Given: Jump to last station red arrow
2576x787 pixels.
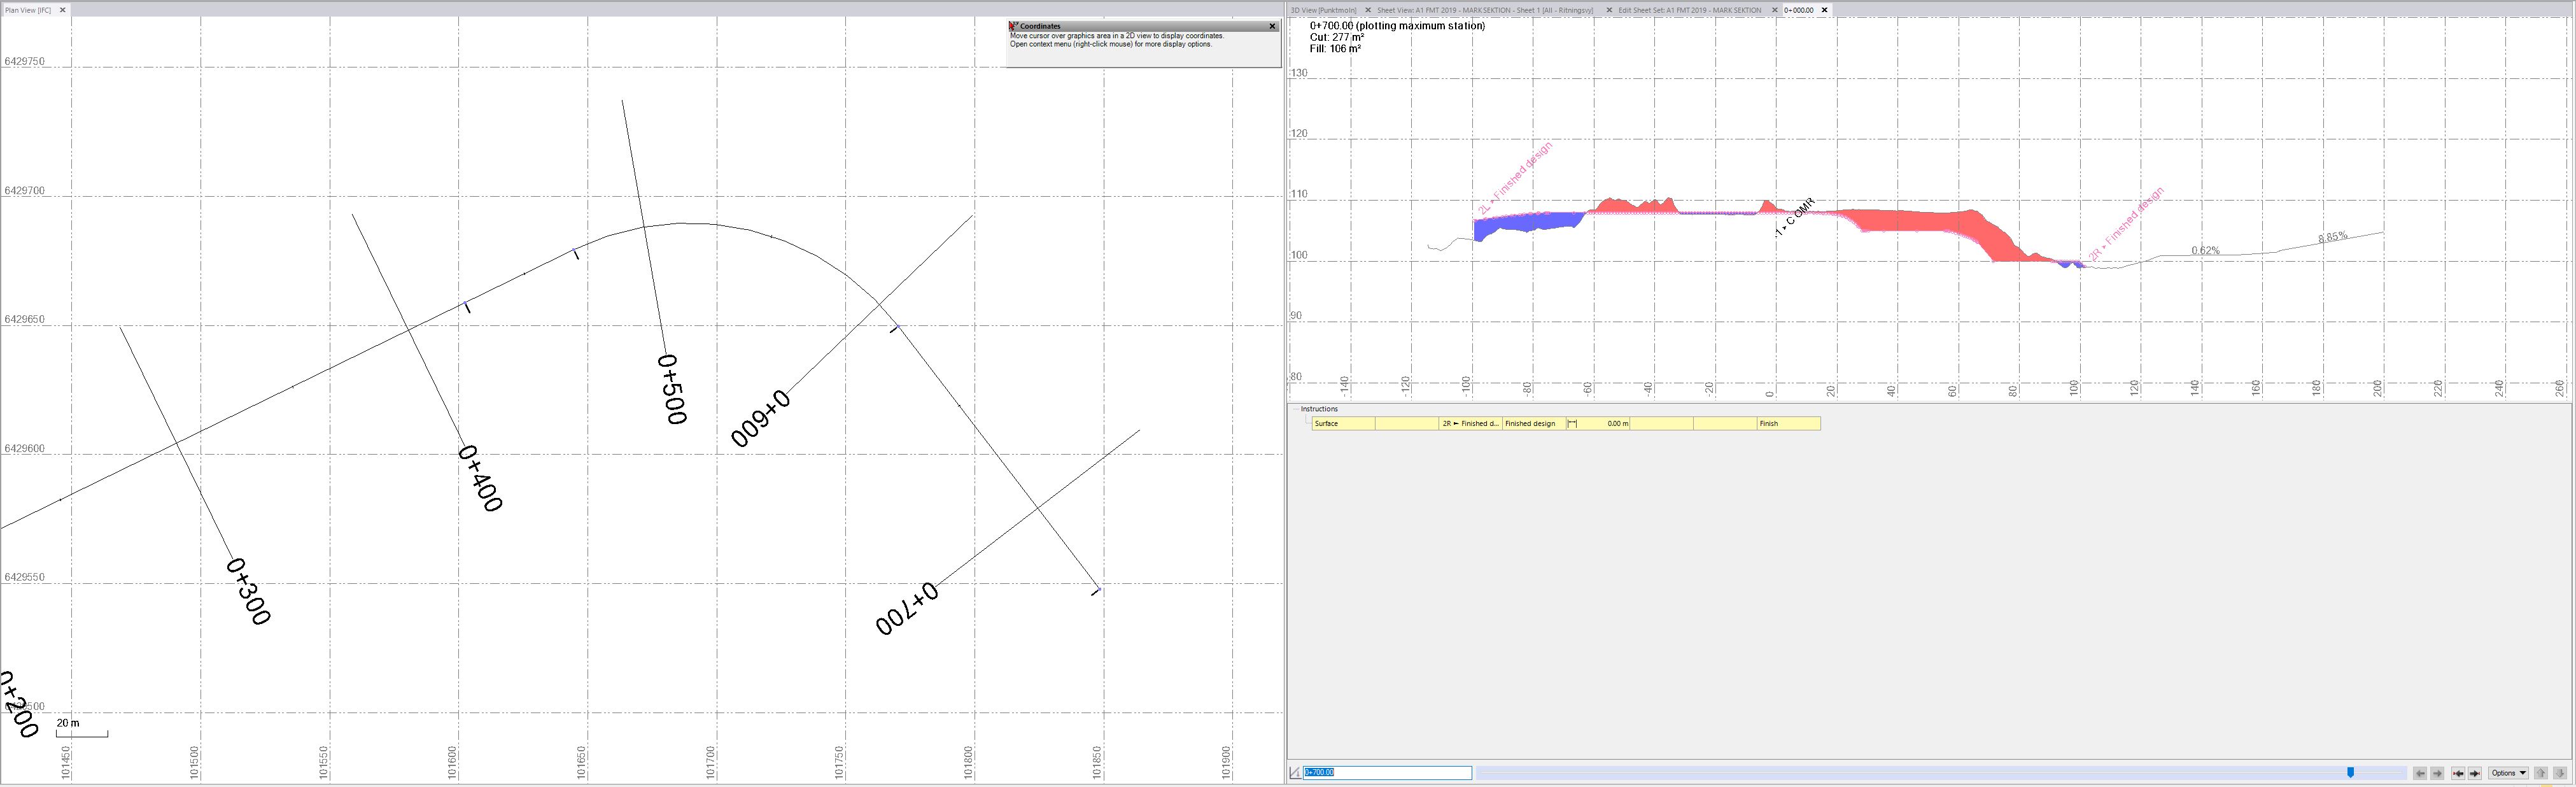Looking at the screenshot, I should click(2475, 773).
